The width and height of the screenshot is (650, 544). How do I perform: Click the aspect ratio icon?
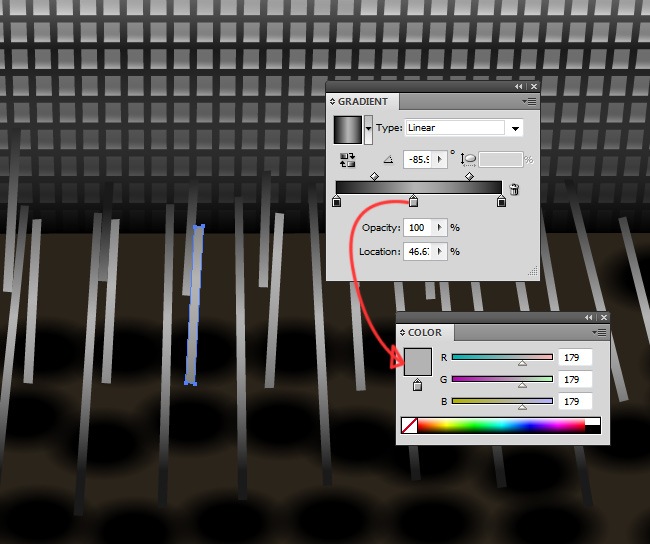pos(468,160)
